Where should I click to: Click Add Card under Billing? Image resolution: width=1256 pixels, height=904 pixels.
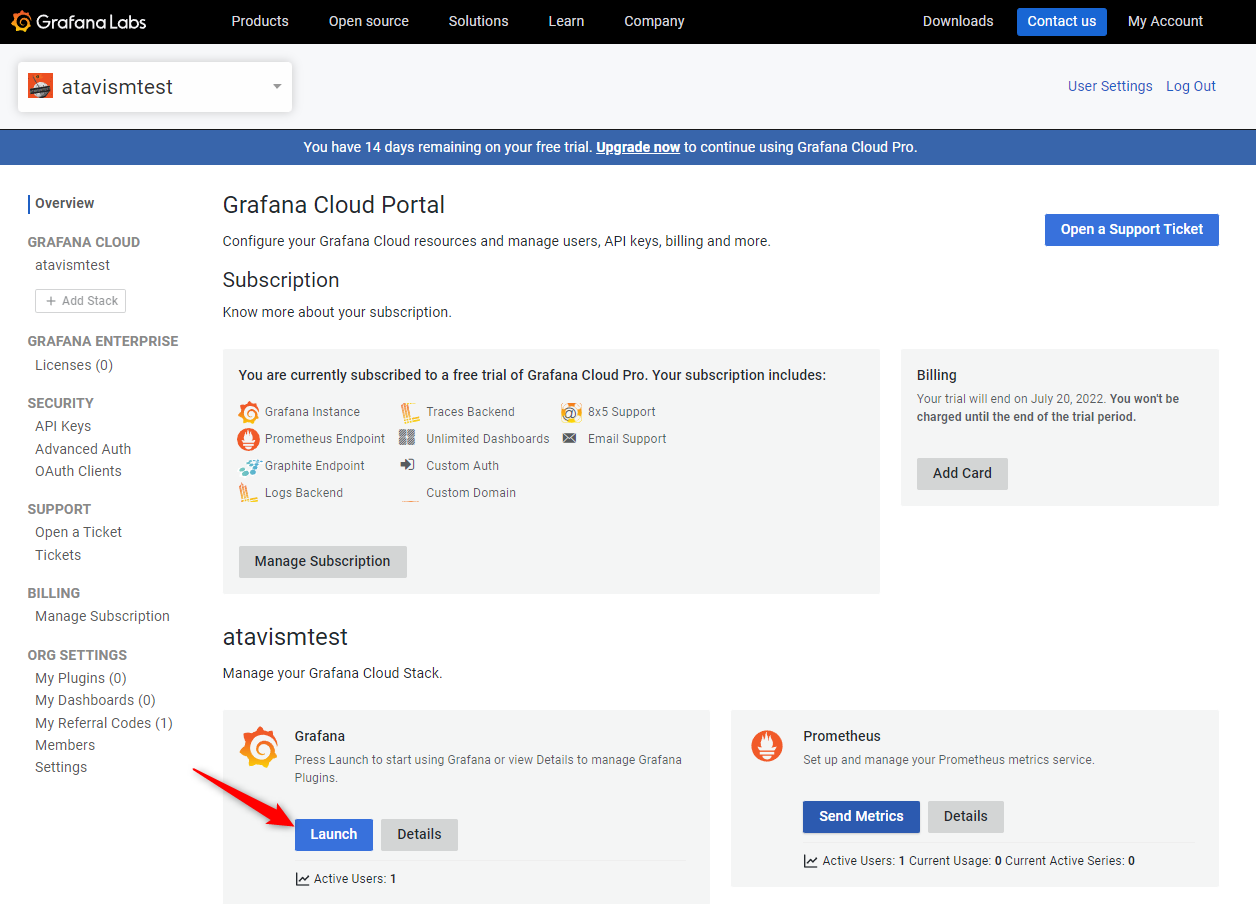(962, 473)
